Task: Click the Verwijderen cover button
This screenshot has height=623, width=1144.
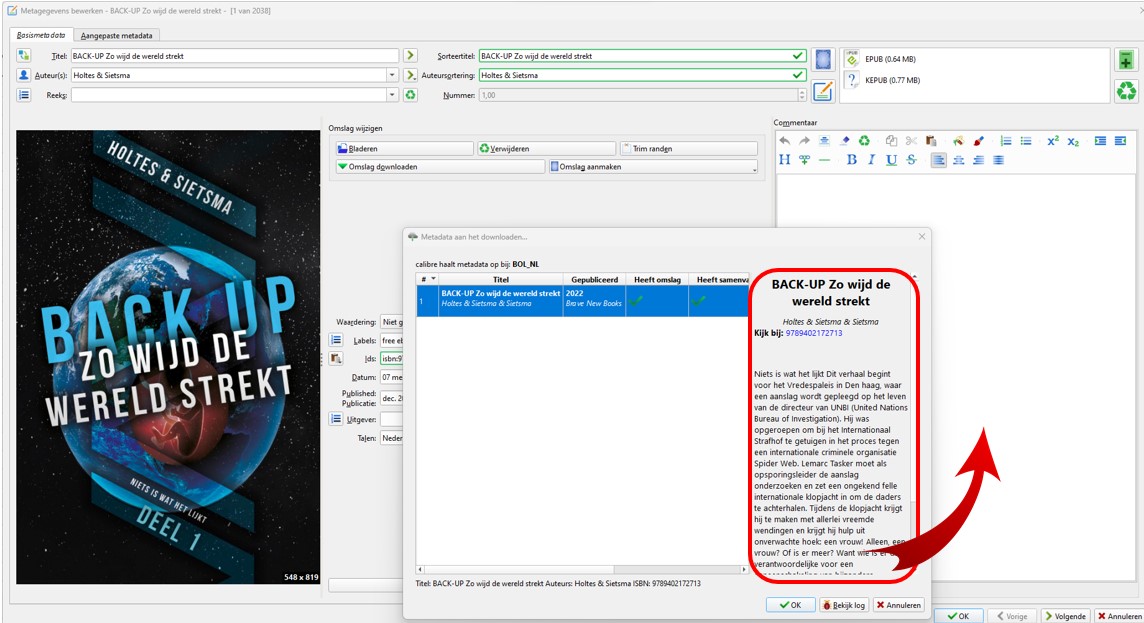Action: pyautogui.click(x=546, y=149)
